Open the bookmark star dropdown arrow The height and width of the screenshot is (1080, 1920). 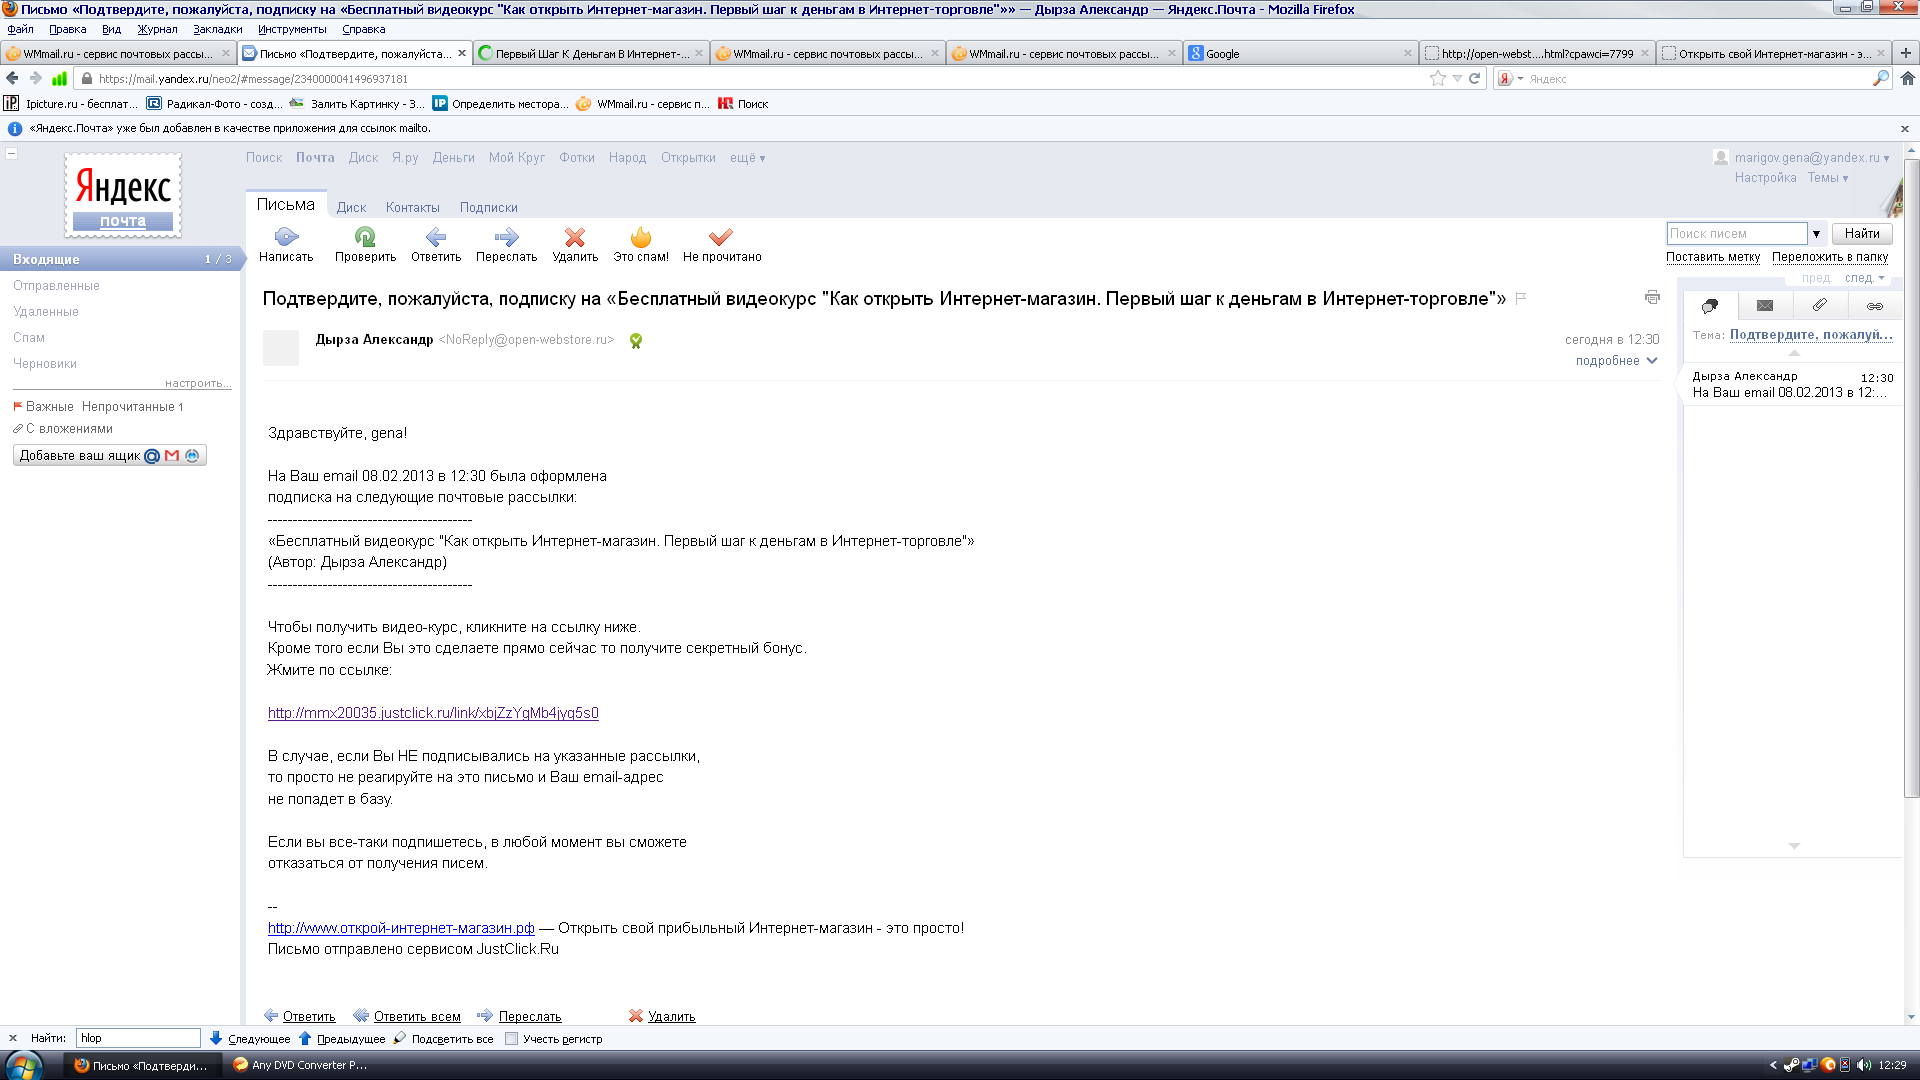pos(1457,78)
